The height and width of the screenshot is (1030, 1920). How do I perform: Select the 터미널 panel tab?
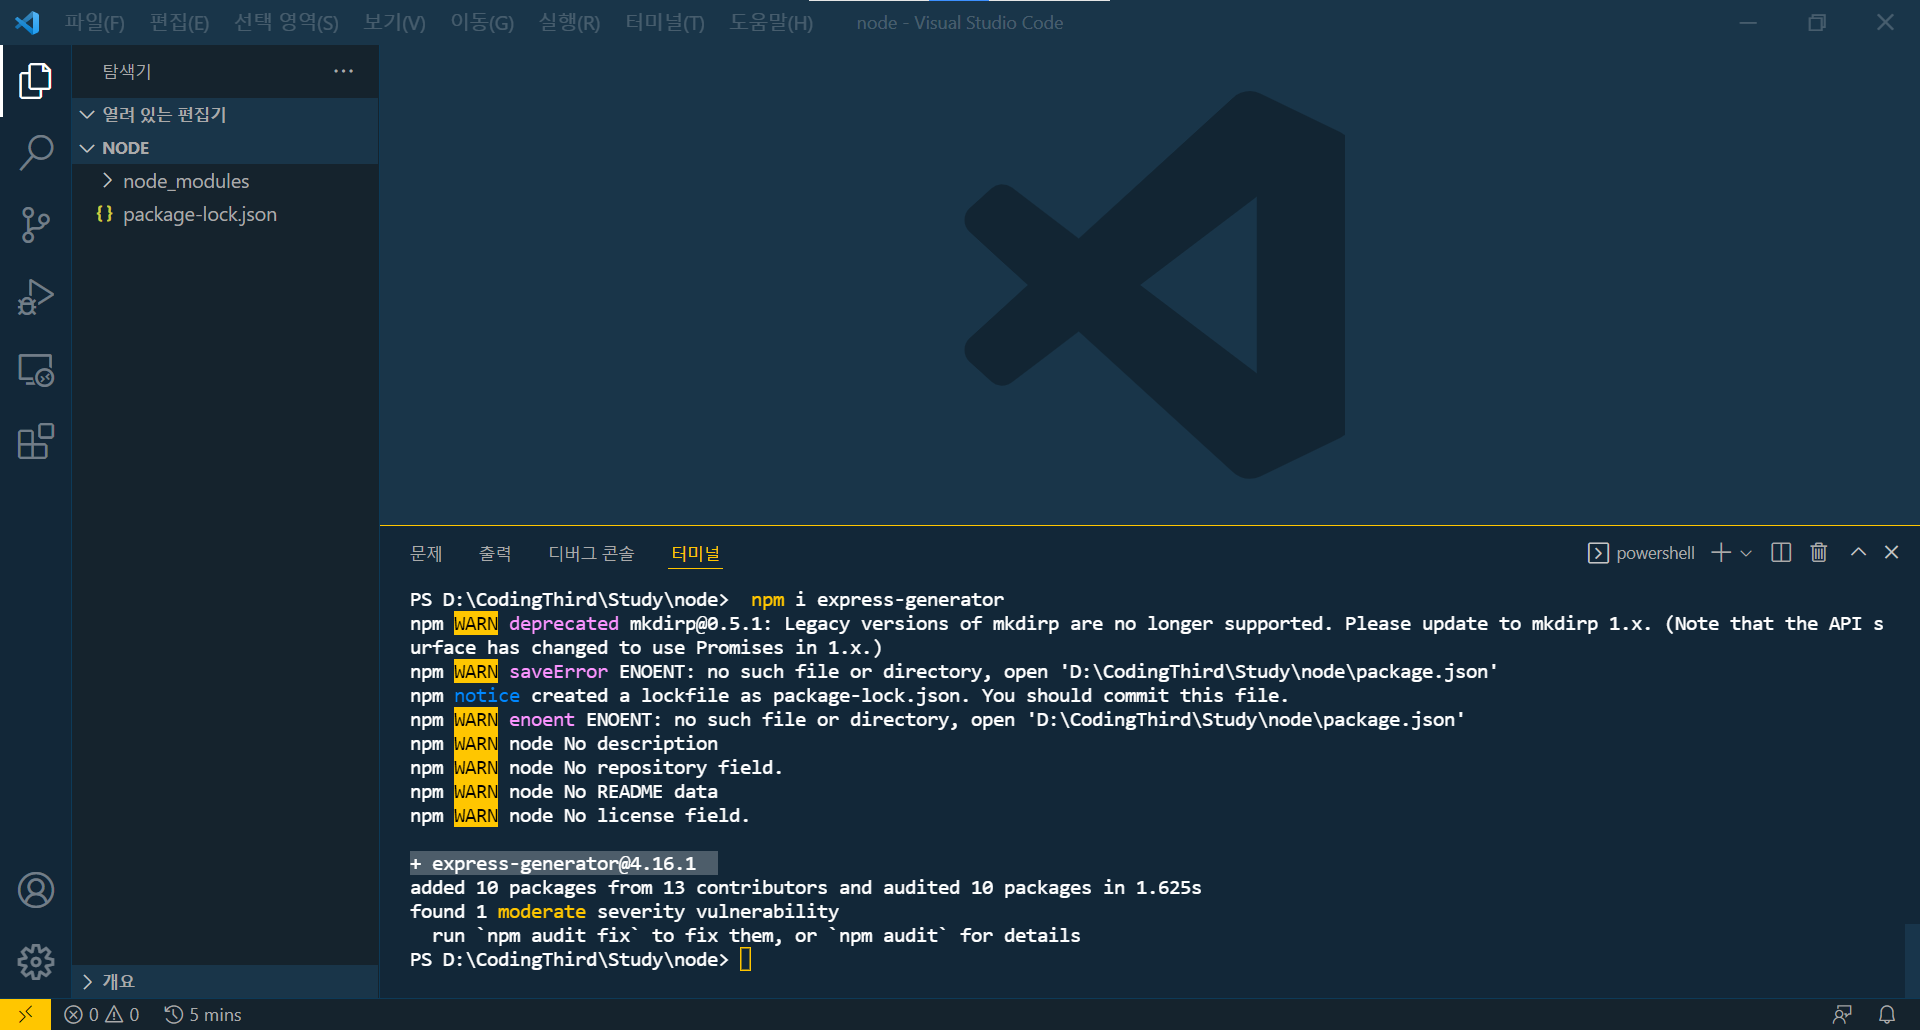pos(696,553)
